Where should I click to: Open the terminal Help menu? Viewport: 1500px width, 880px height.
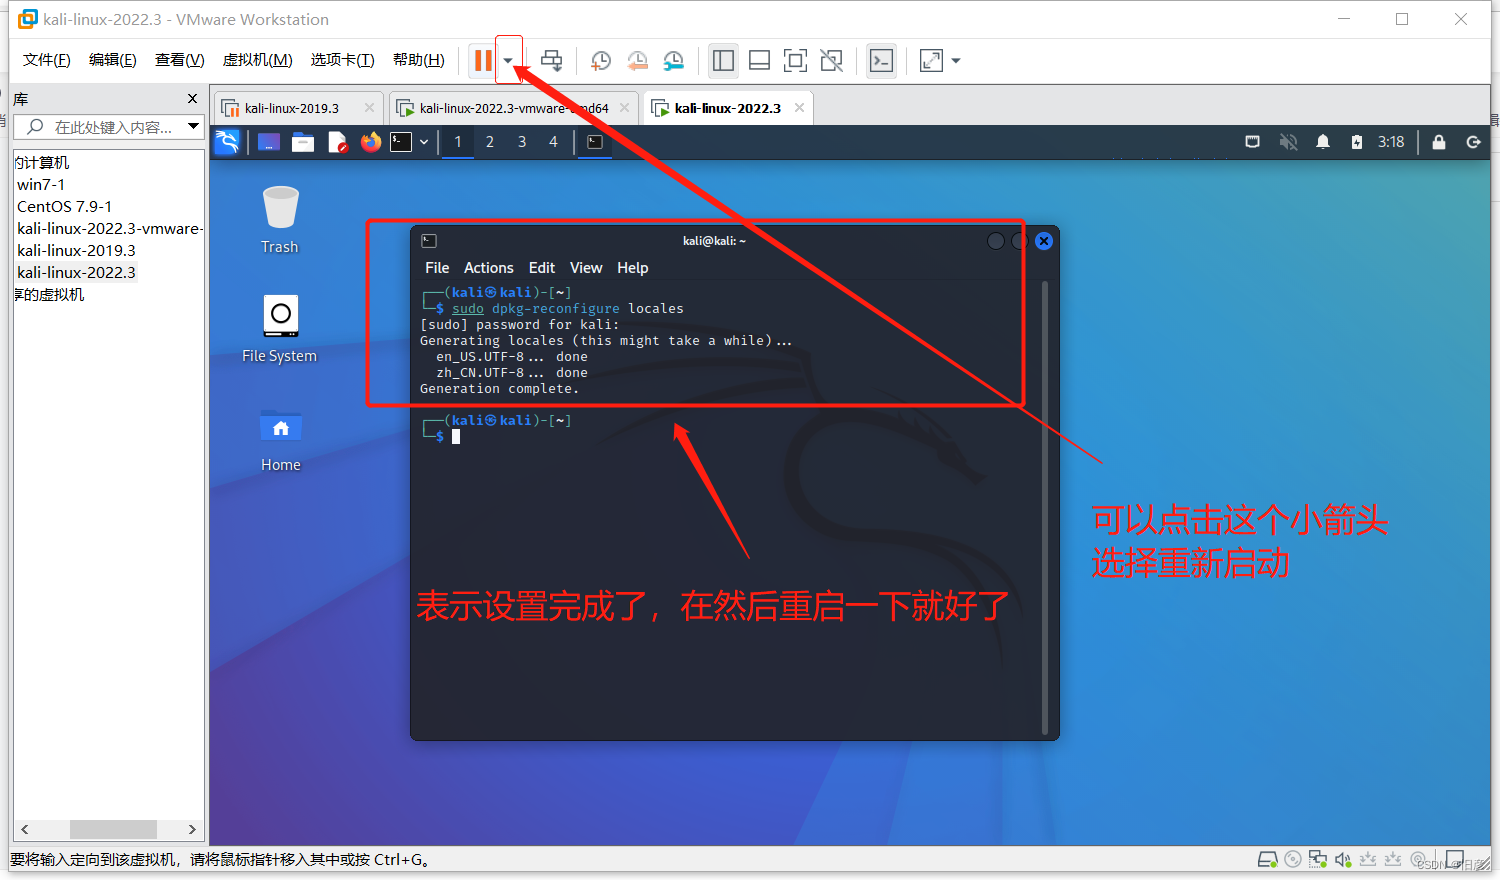[633, 268]
